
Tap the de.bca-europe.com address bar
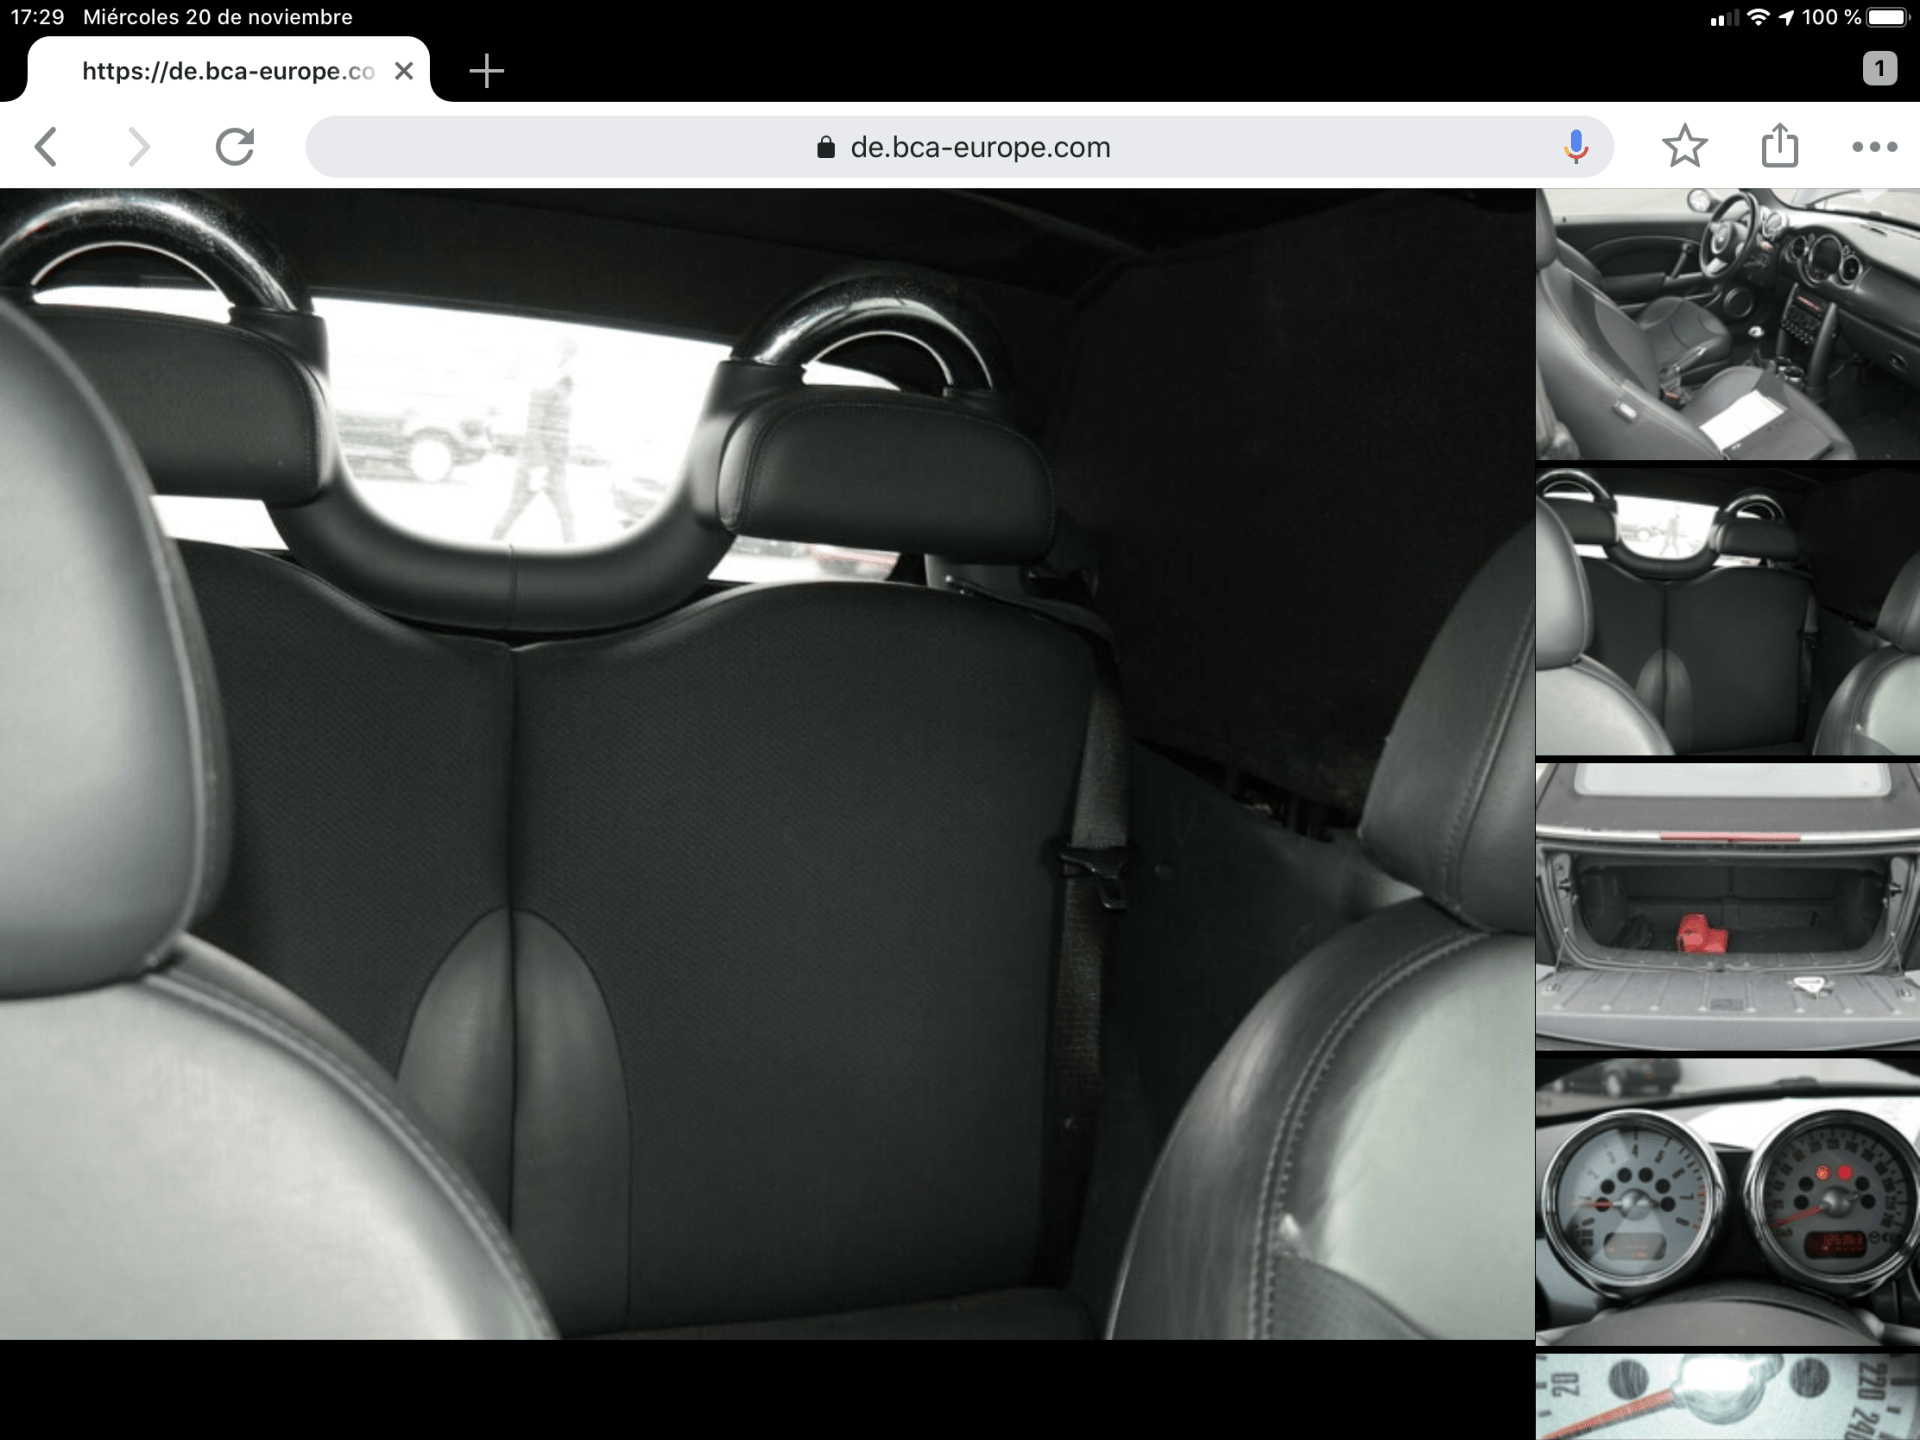(x=979, y=147)
